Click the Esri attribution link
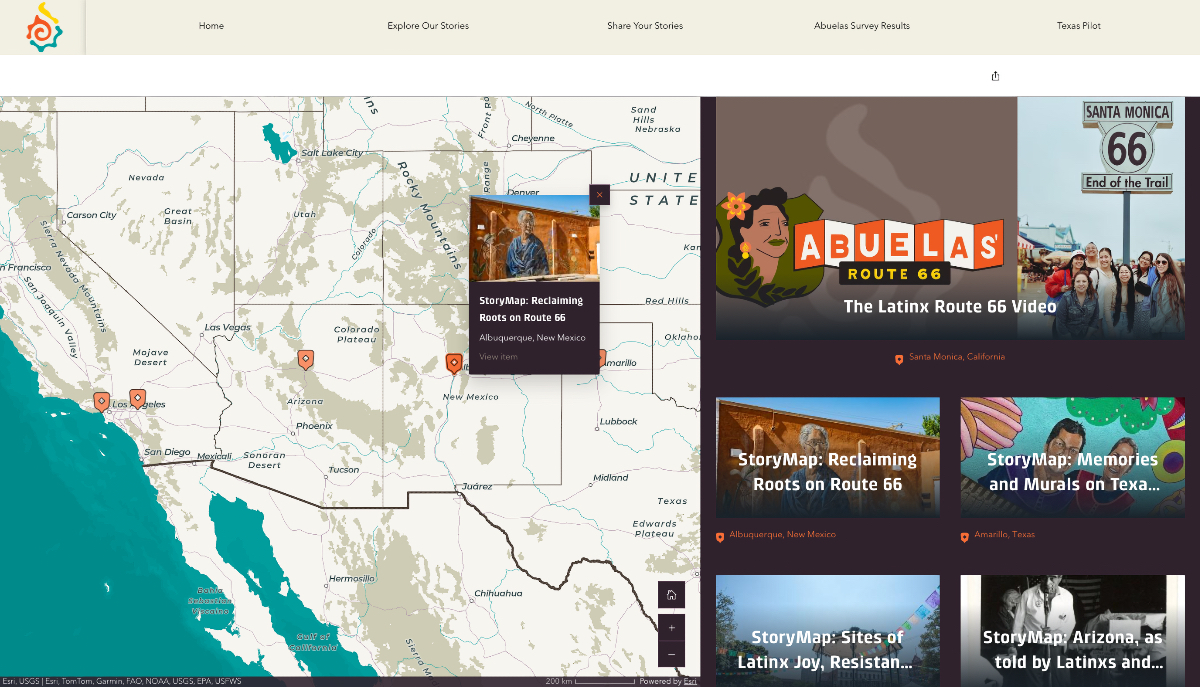Image resolution: width=1200 pixels, height=687 pixels. 690,681
